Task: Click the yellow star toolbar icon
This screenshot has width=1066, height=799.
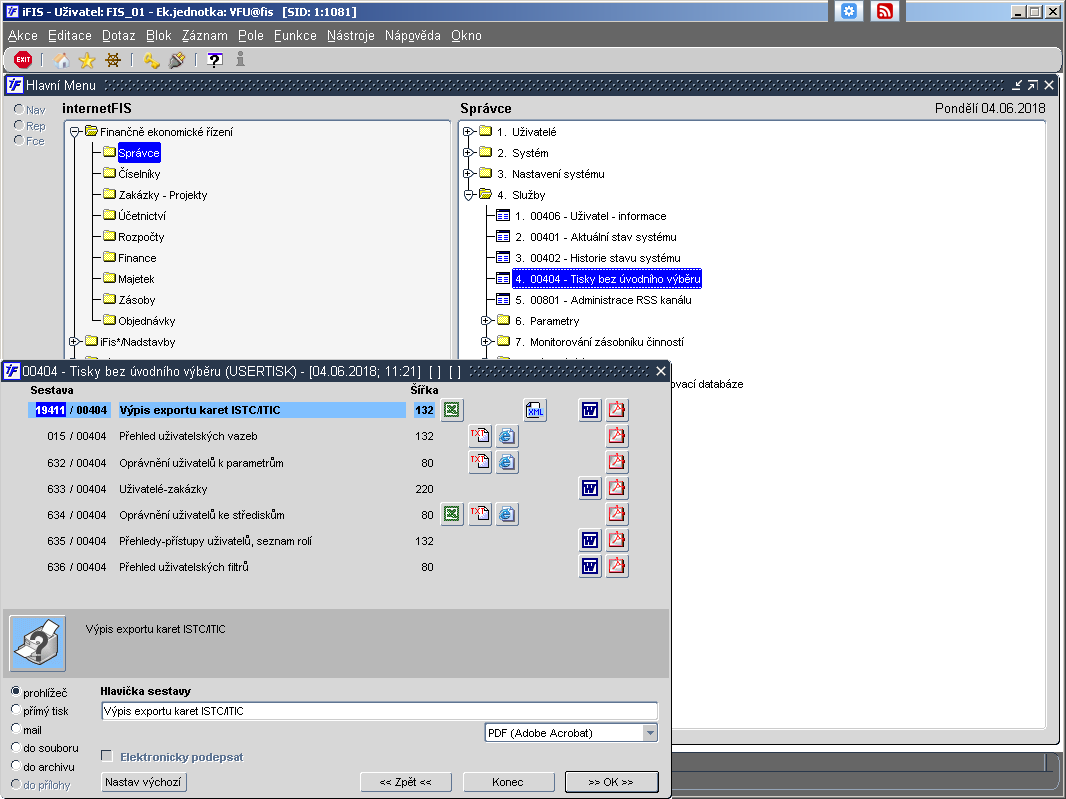Action: [87, 60]
